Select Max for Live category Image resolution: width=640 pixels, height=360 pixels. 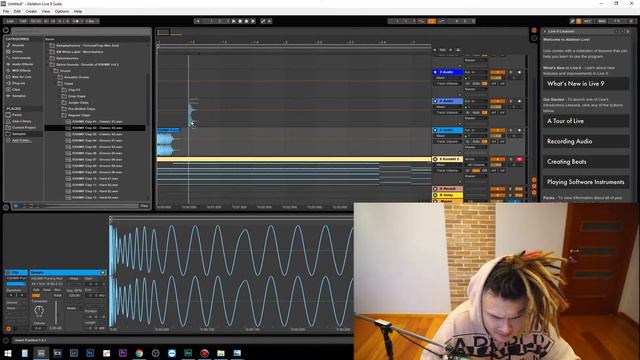point(21,77)
